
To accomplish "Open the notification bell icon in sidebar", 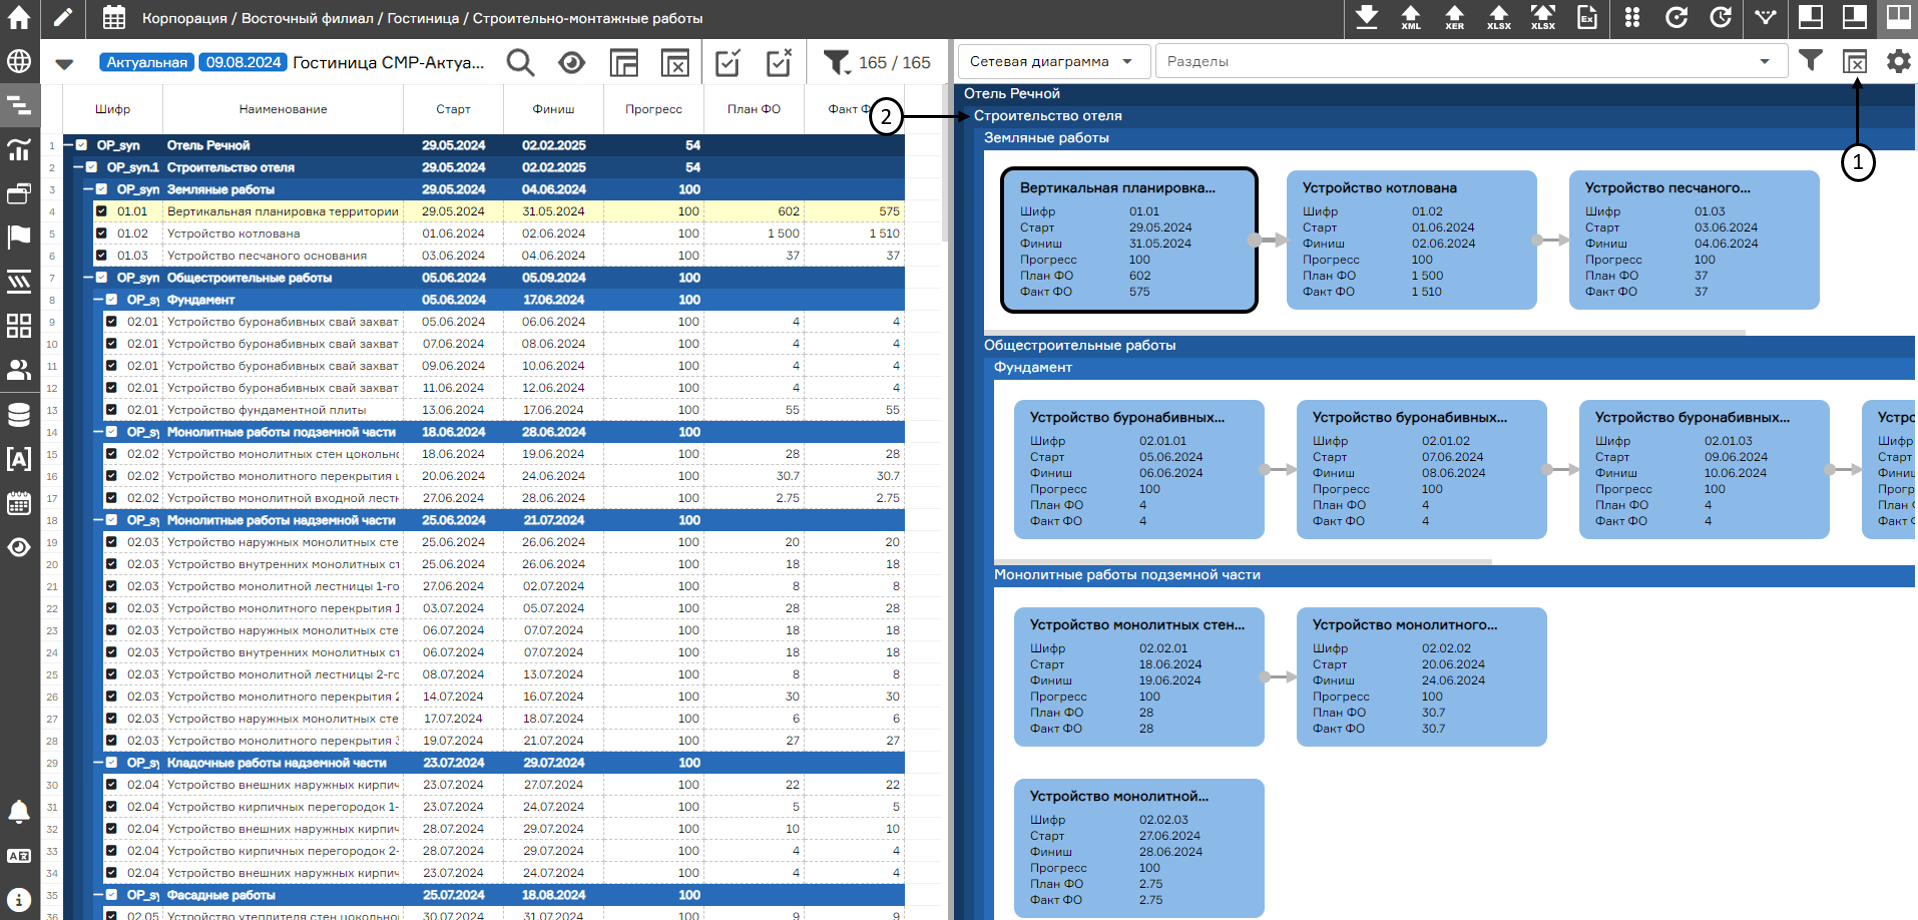I will (19, 811).
